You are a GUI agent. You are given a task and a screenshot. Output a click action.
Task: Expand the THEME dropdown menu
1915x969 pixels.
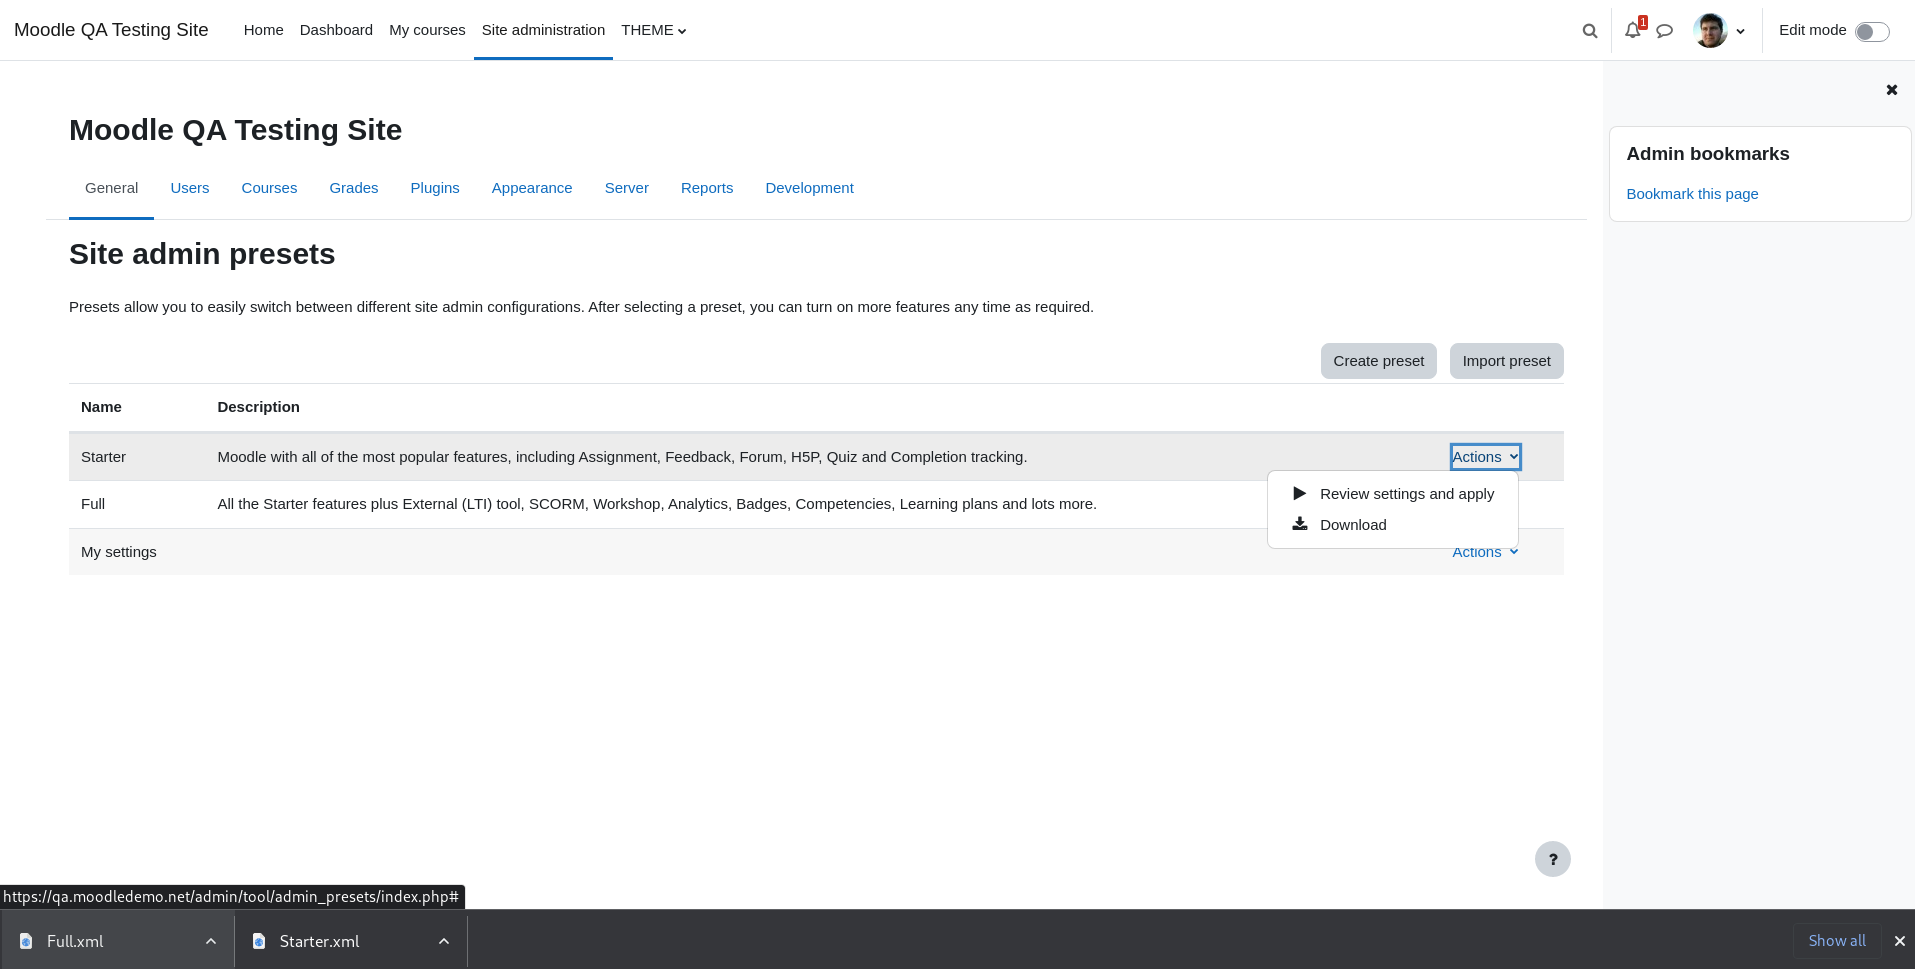(x=653, y=30)
